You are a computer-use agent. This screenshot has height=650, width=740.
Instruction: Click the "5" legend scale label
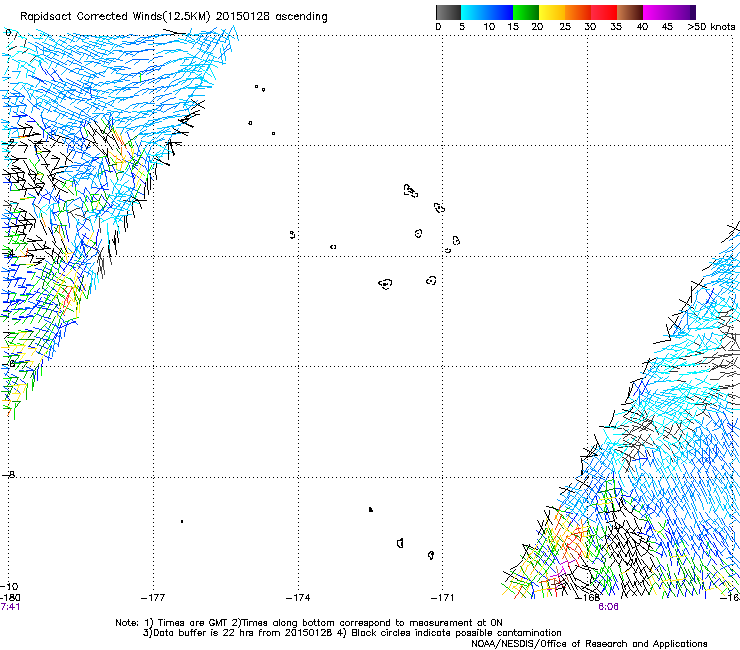462,27
